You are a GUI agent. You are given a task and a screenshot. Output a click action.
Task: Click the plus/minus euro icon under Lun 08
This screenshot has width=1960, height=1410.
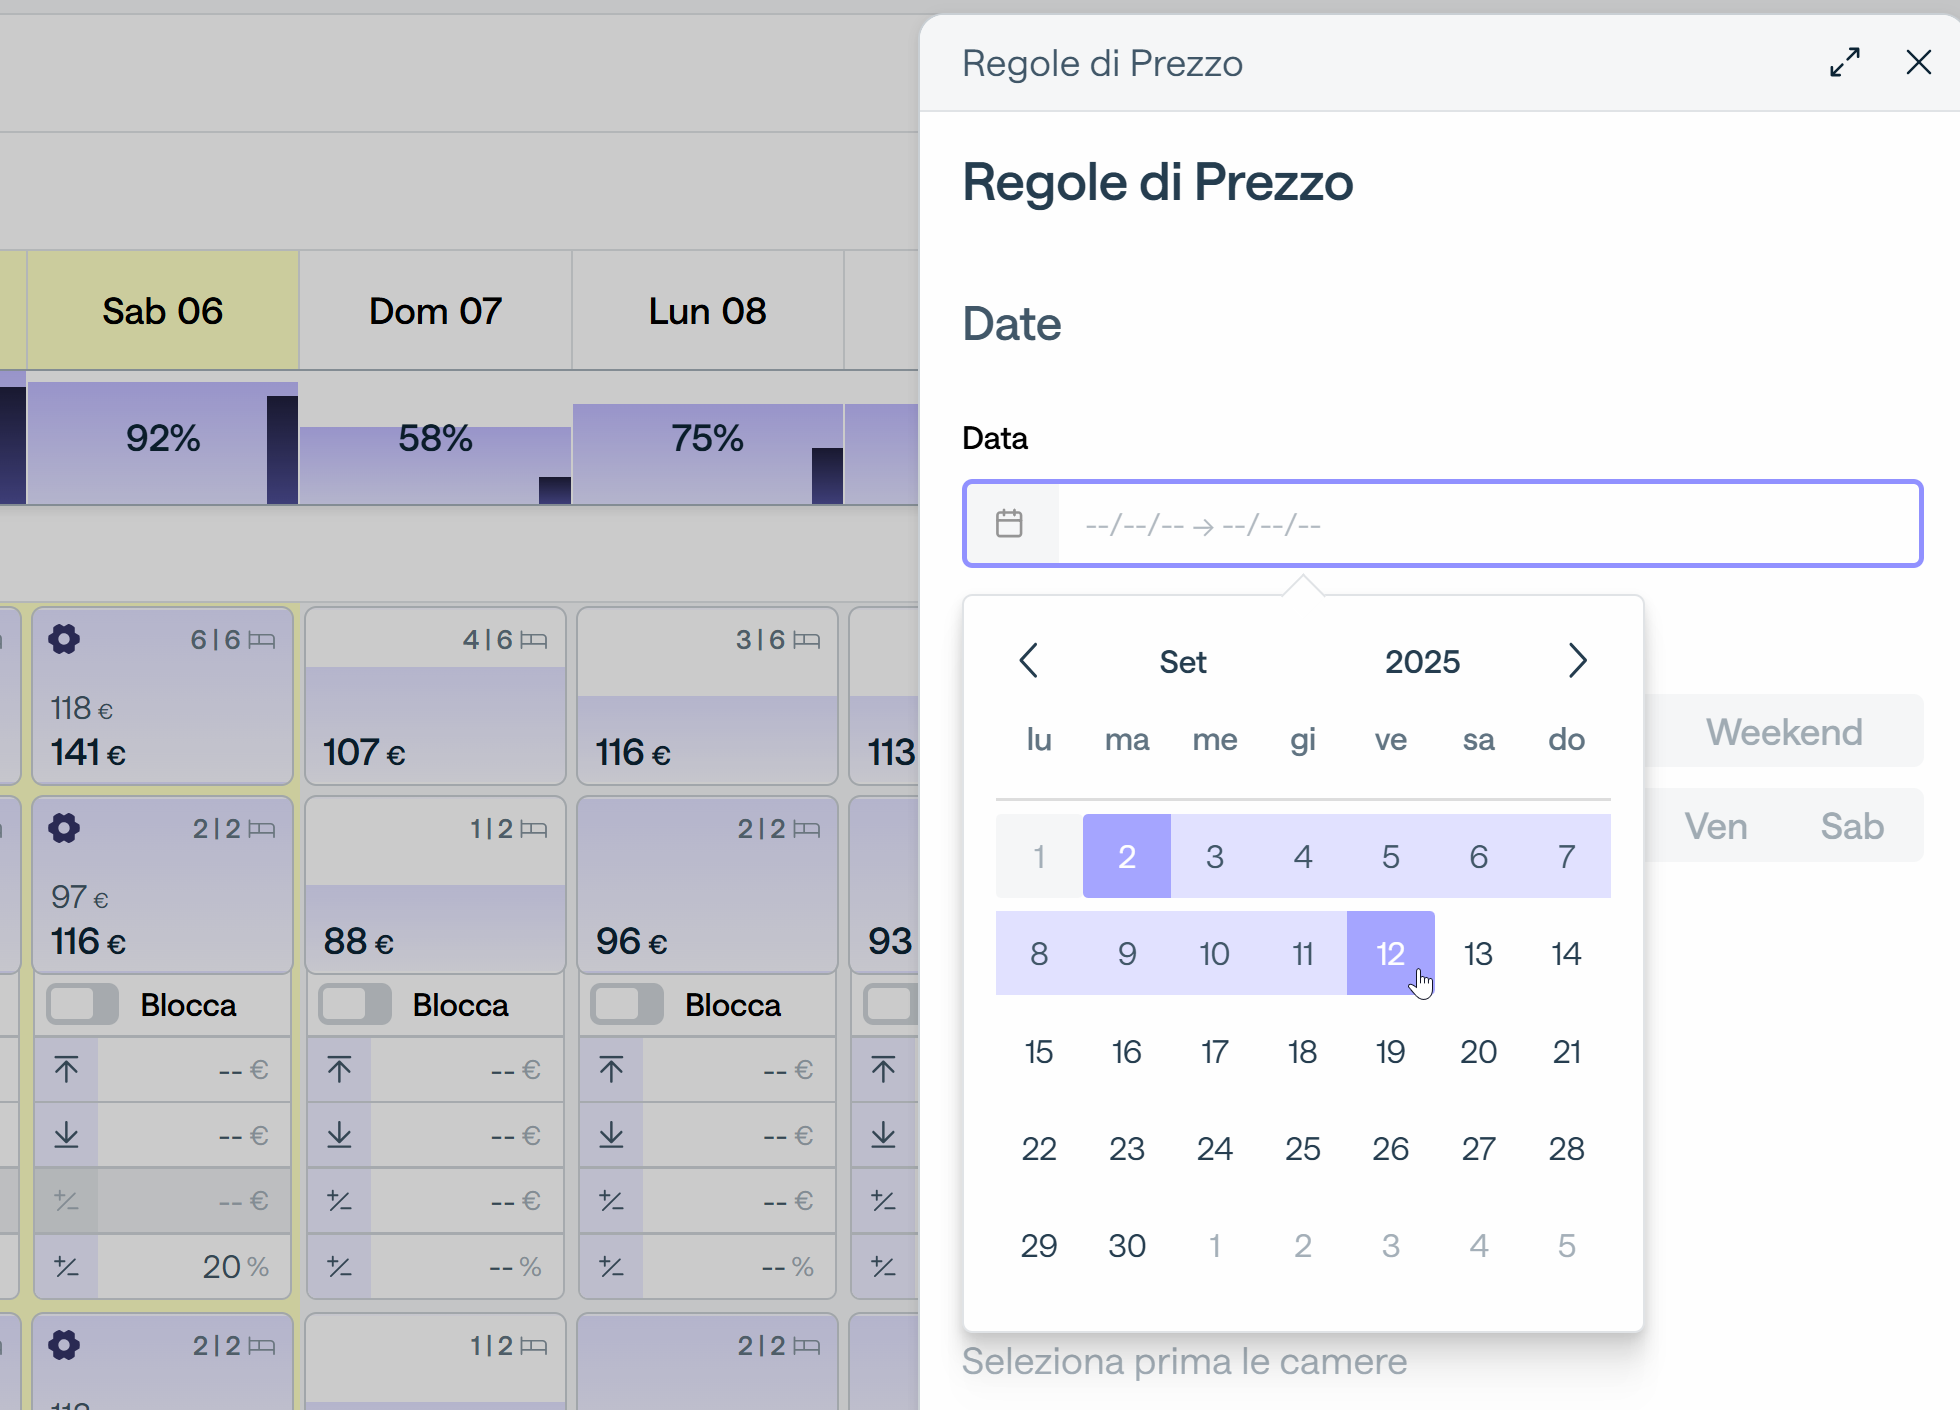tap(611, 1200)
